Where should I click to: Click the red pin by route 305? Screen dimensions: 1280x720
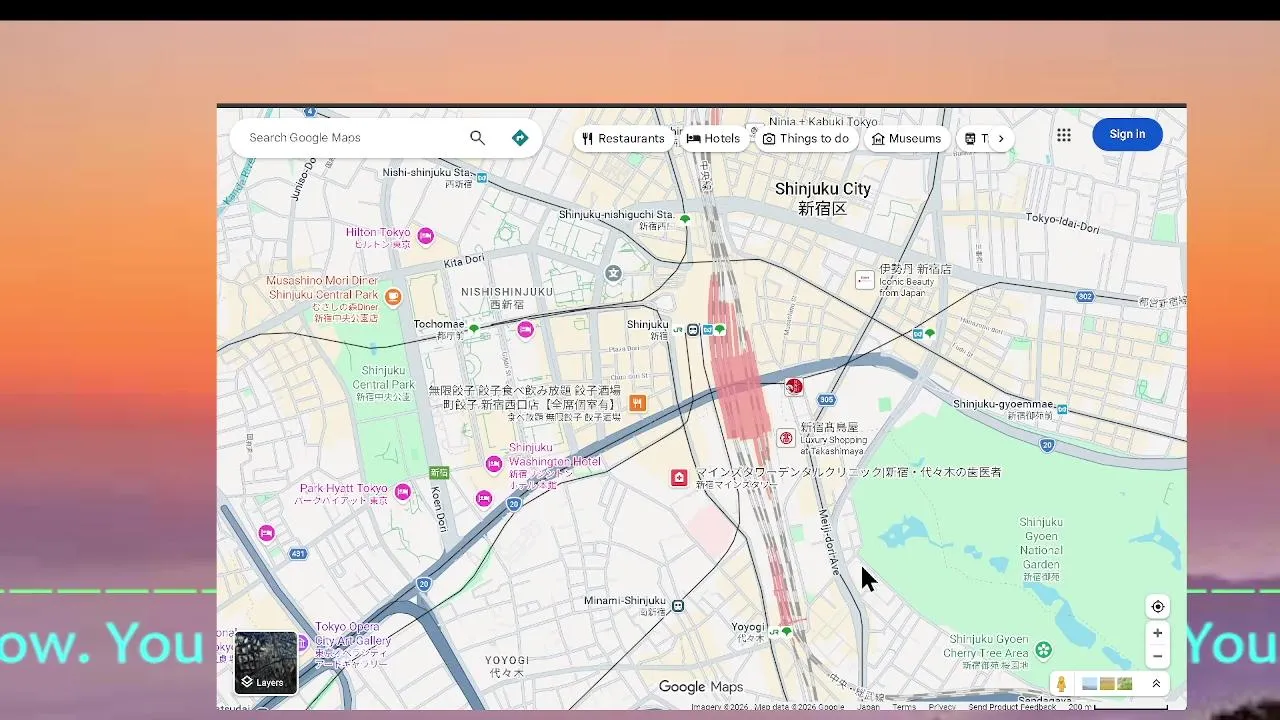[x=794, y=386]
